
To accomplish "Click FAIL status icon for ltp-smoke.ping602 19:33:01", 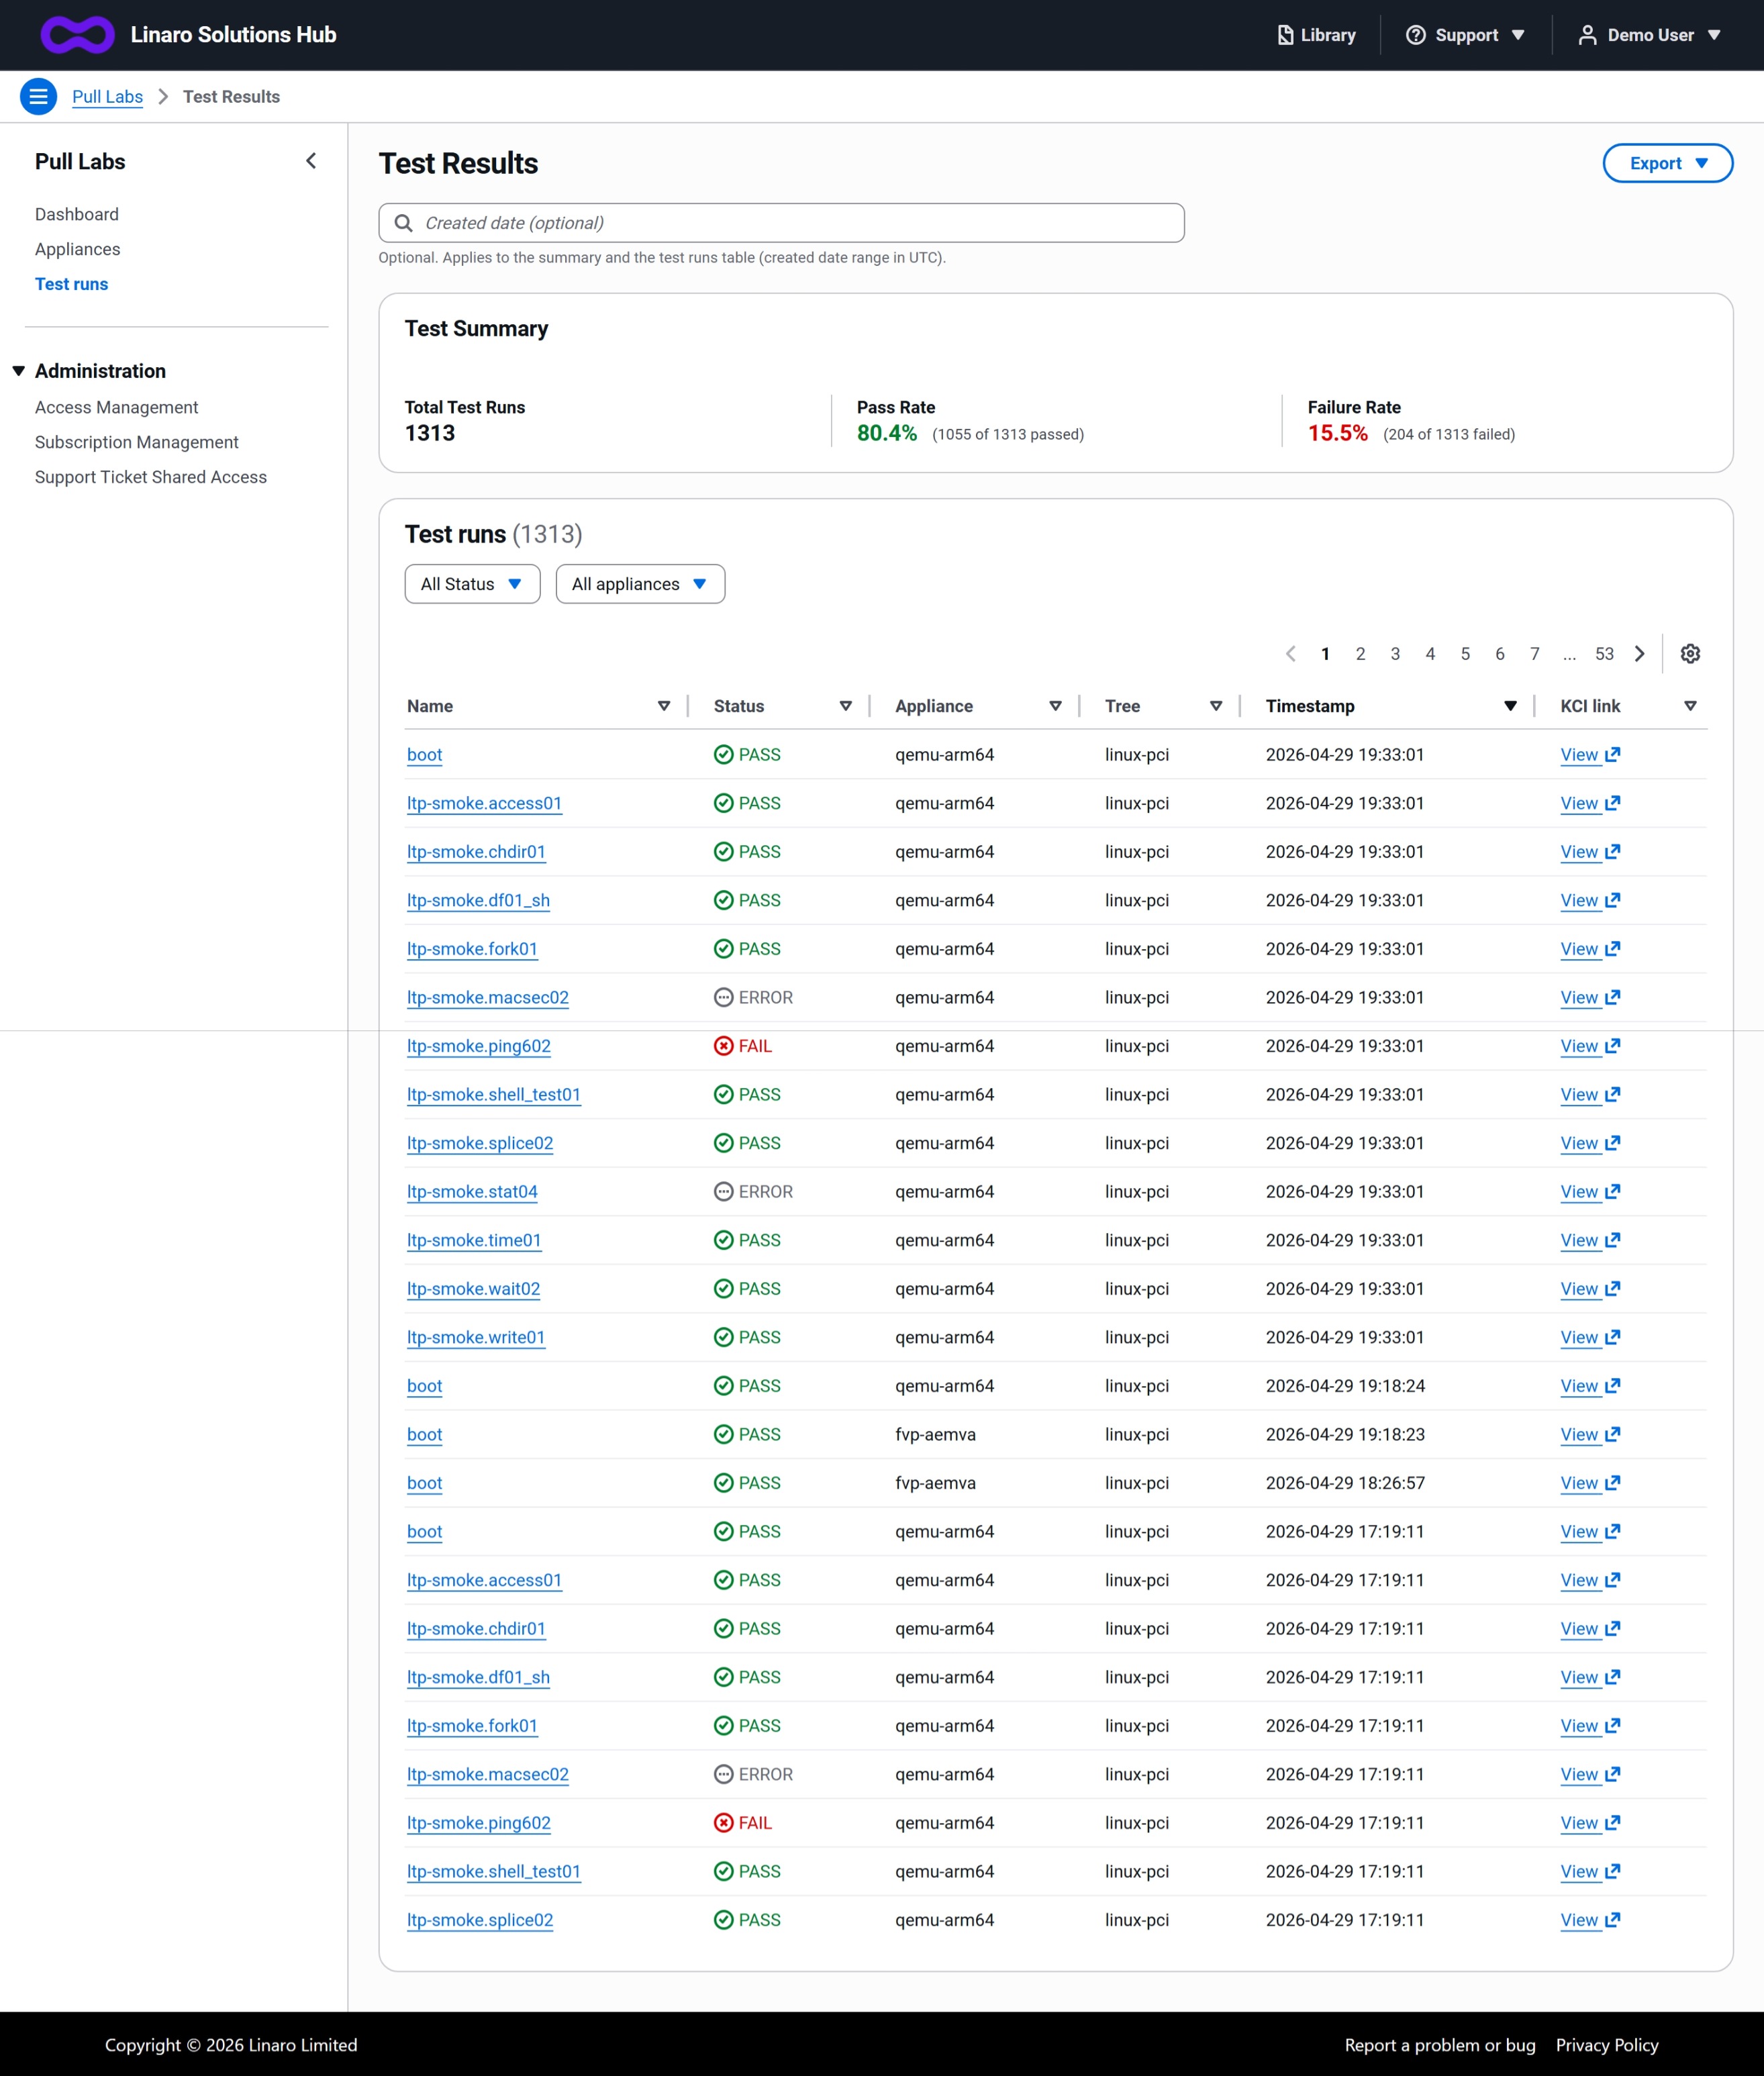I will (x=723, y=1046).
